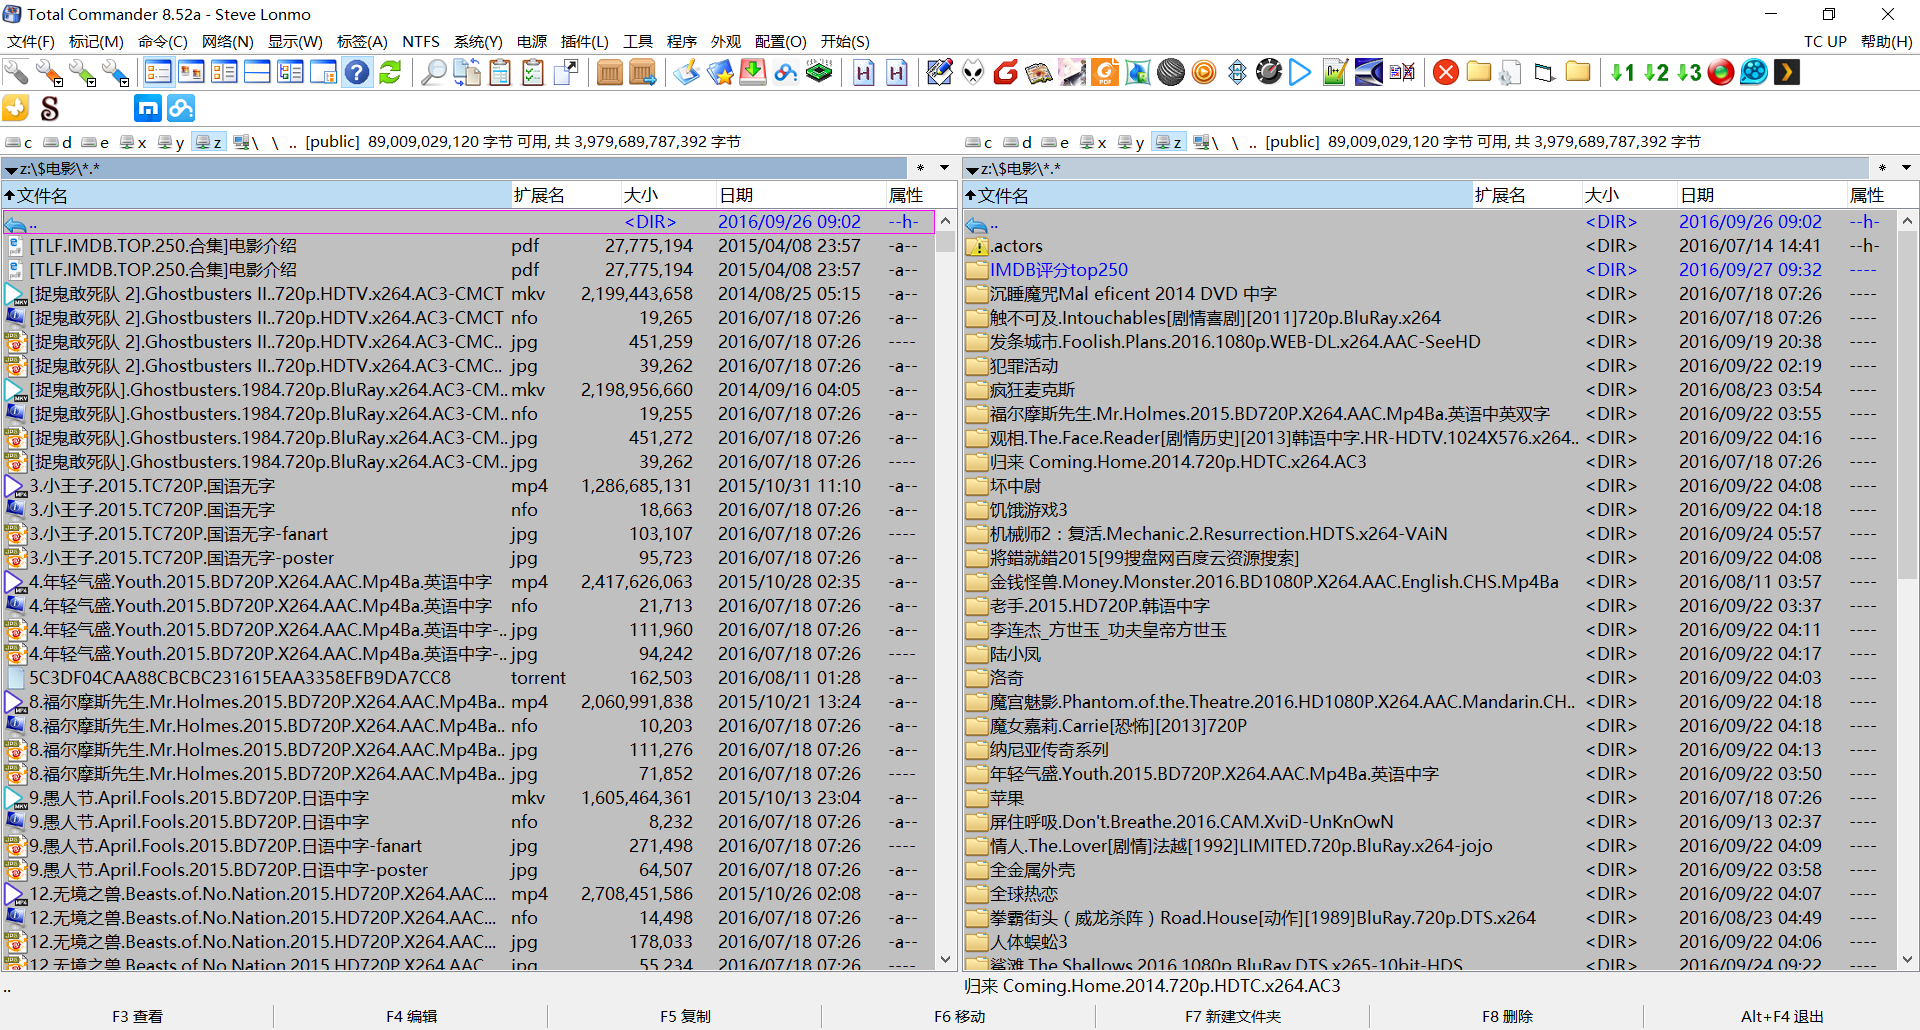The width and height of the screenshot is (1920, 1030).
Task: Click the blue-handled wrench toolbar icon
Action: (115, 72)
